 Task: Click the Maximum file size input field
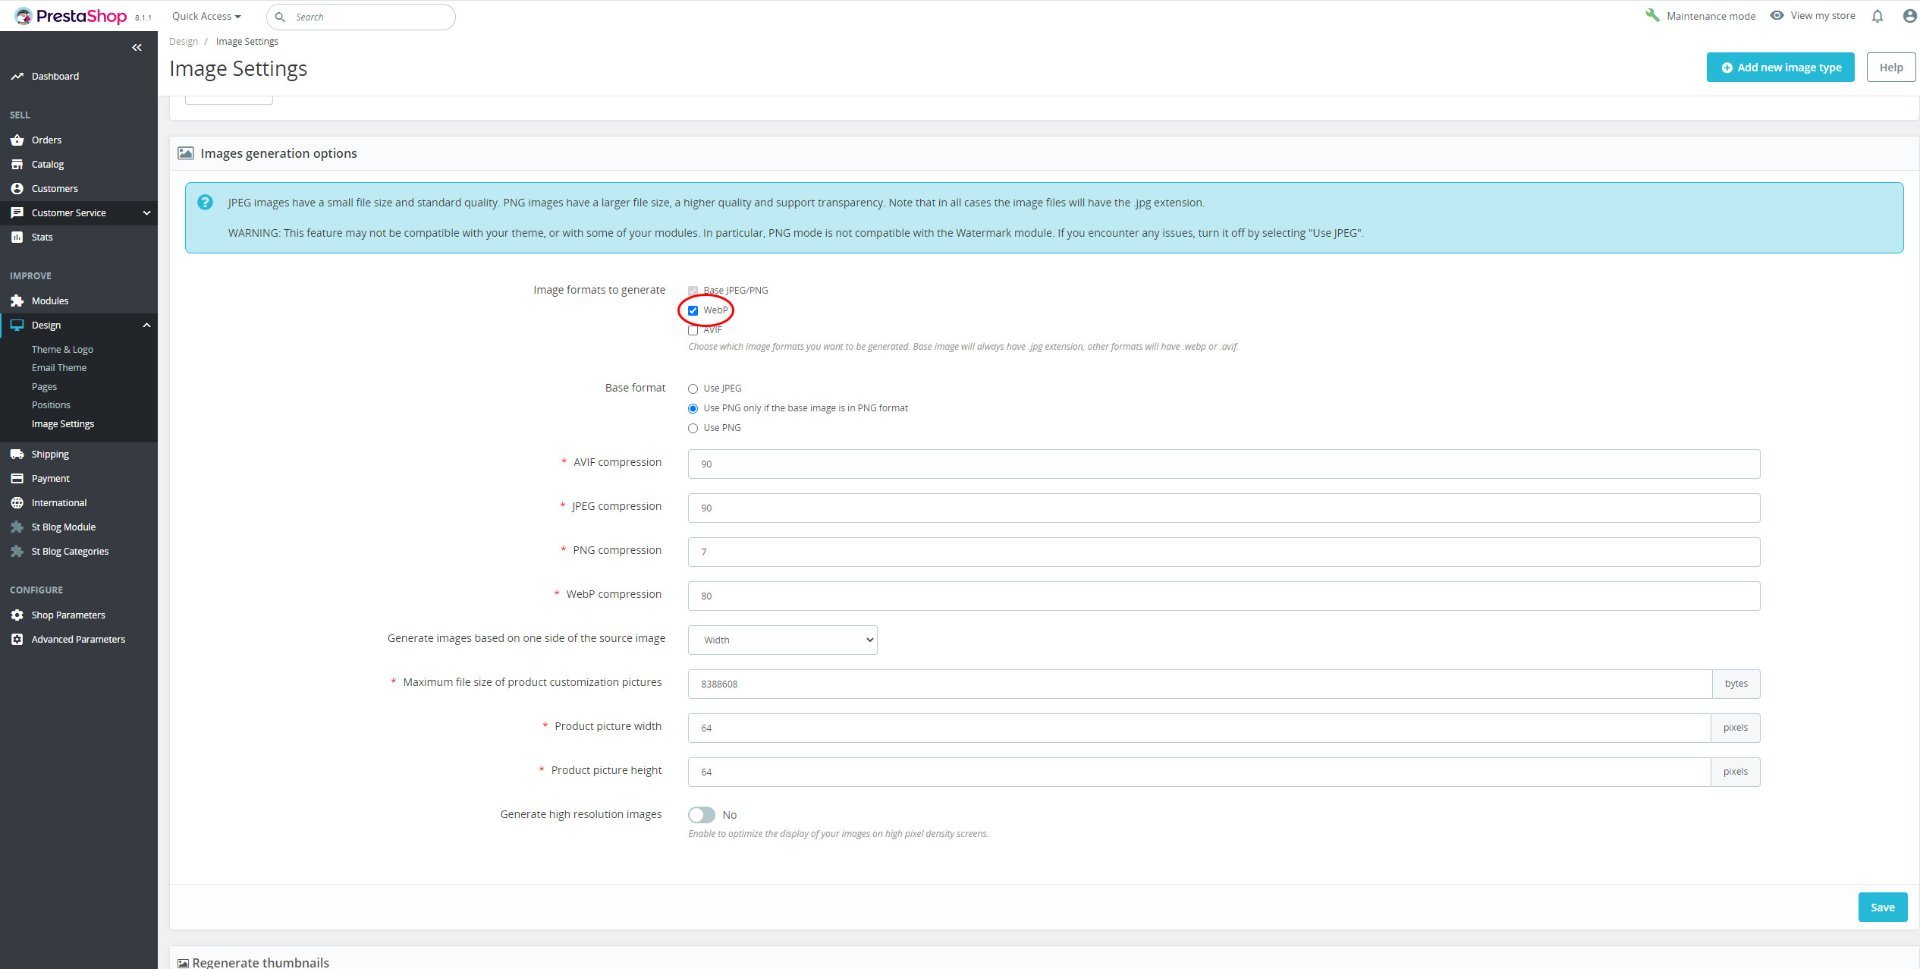click(1200, 684)
